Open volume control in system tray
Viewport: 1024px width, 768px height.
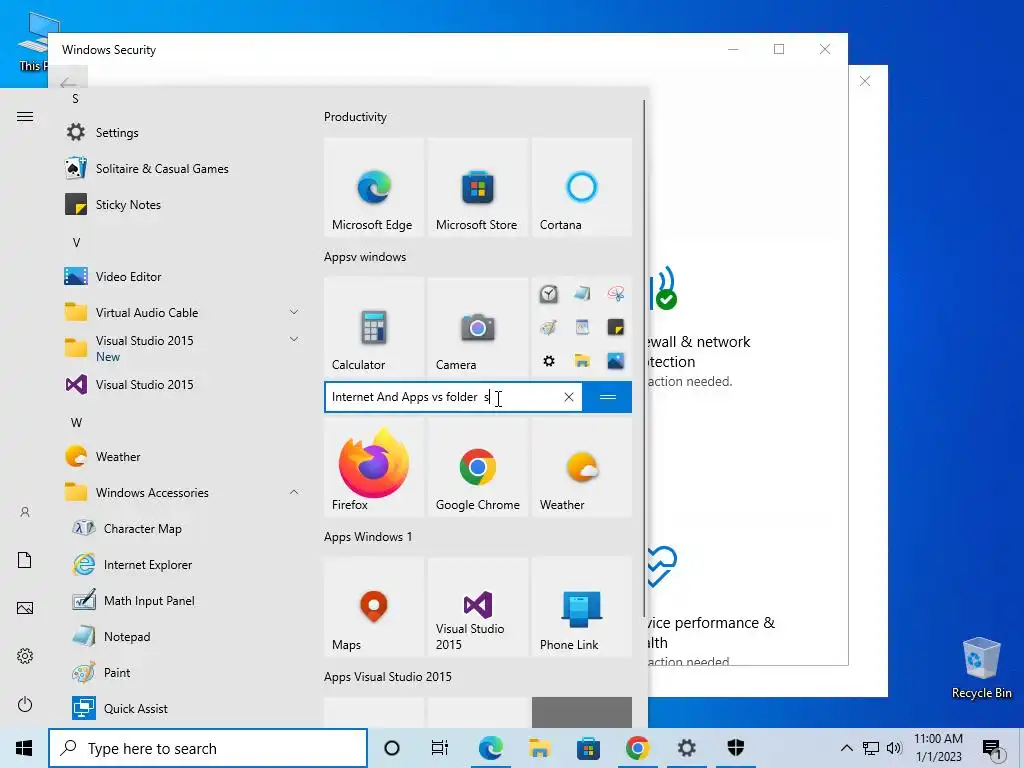[894, 748]
